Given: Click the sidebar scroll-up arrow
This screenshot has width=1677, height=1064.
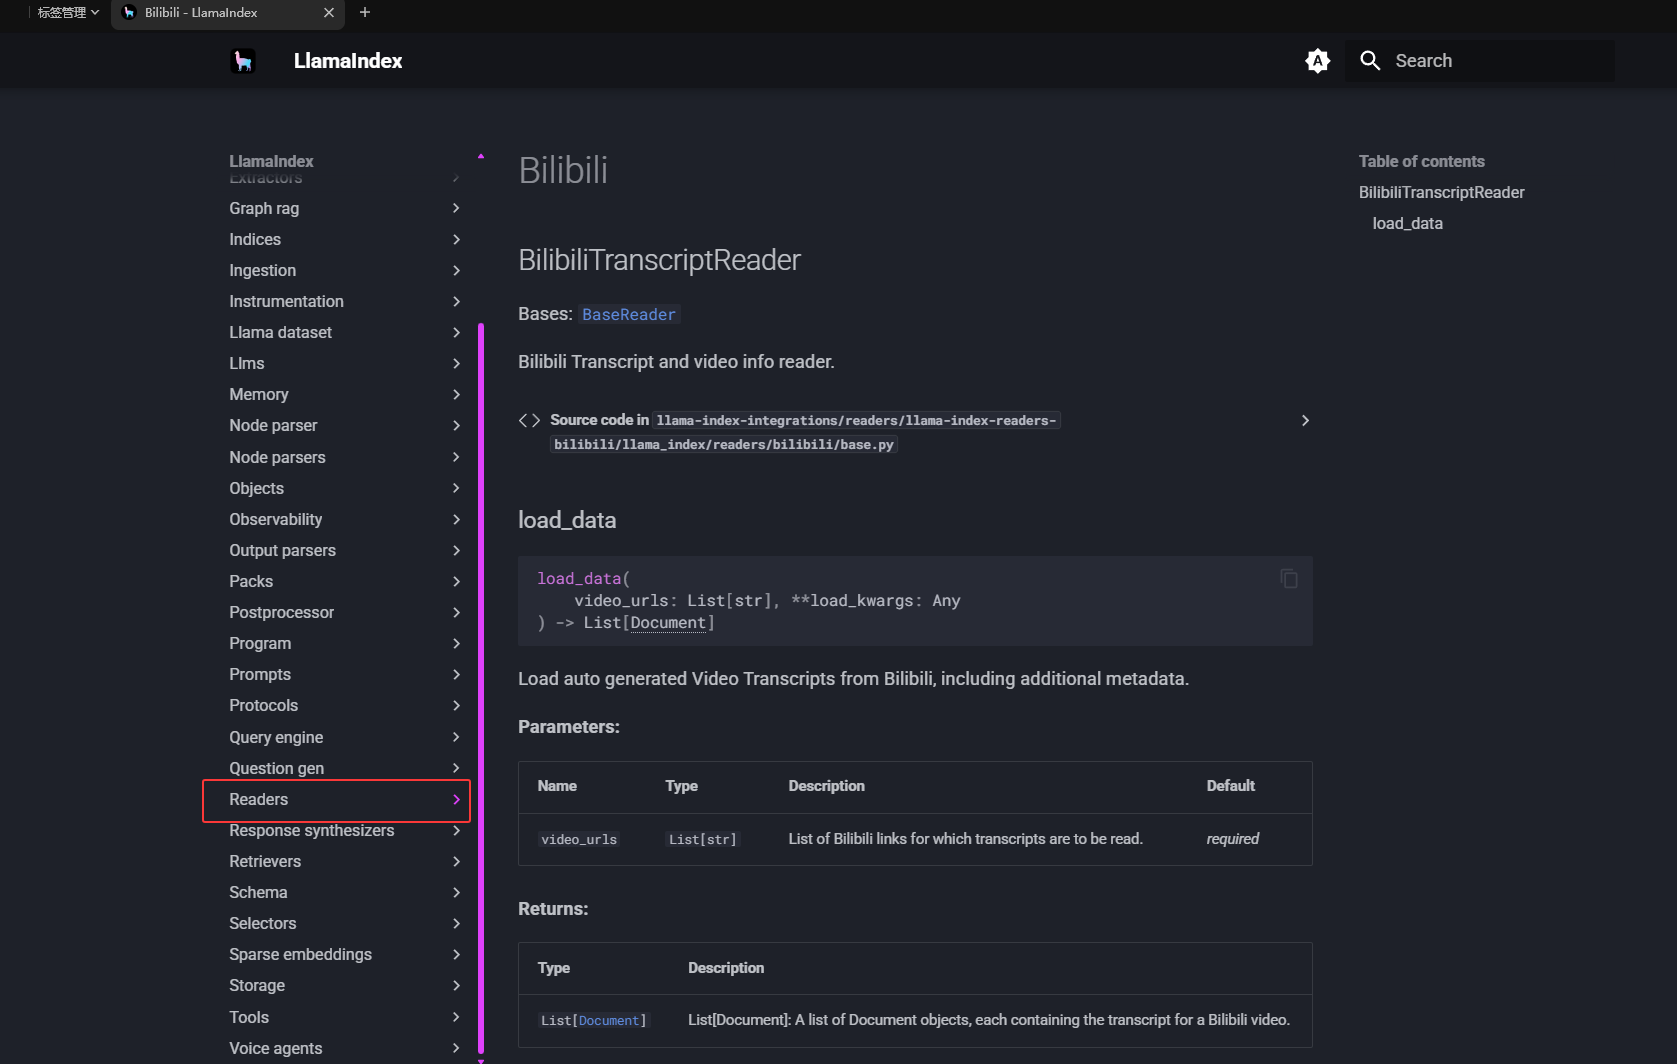Looking at the screenshot, I should [x=481, y=156].
